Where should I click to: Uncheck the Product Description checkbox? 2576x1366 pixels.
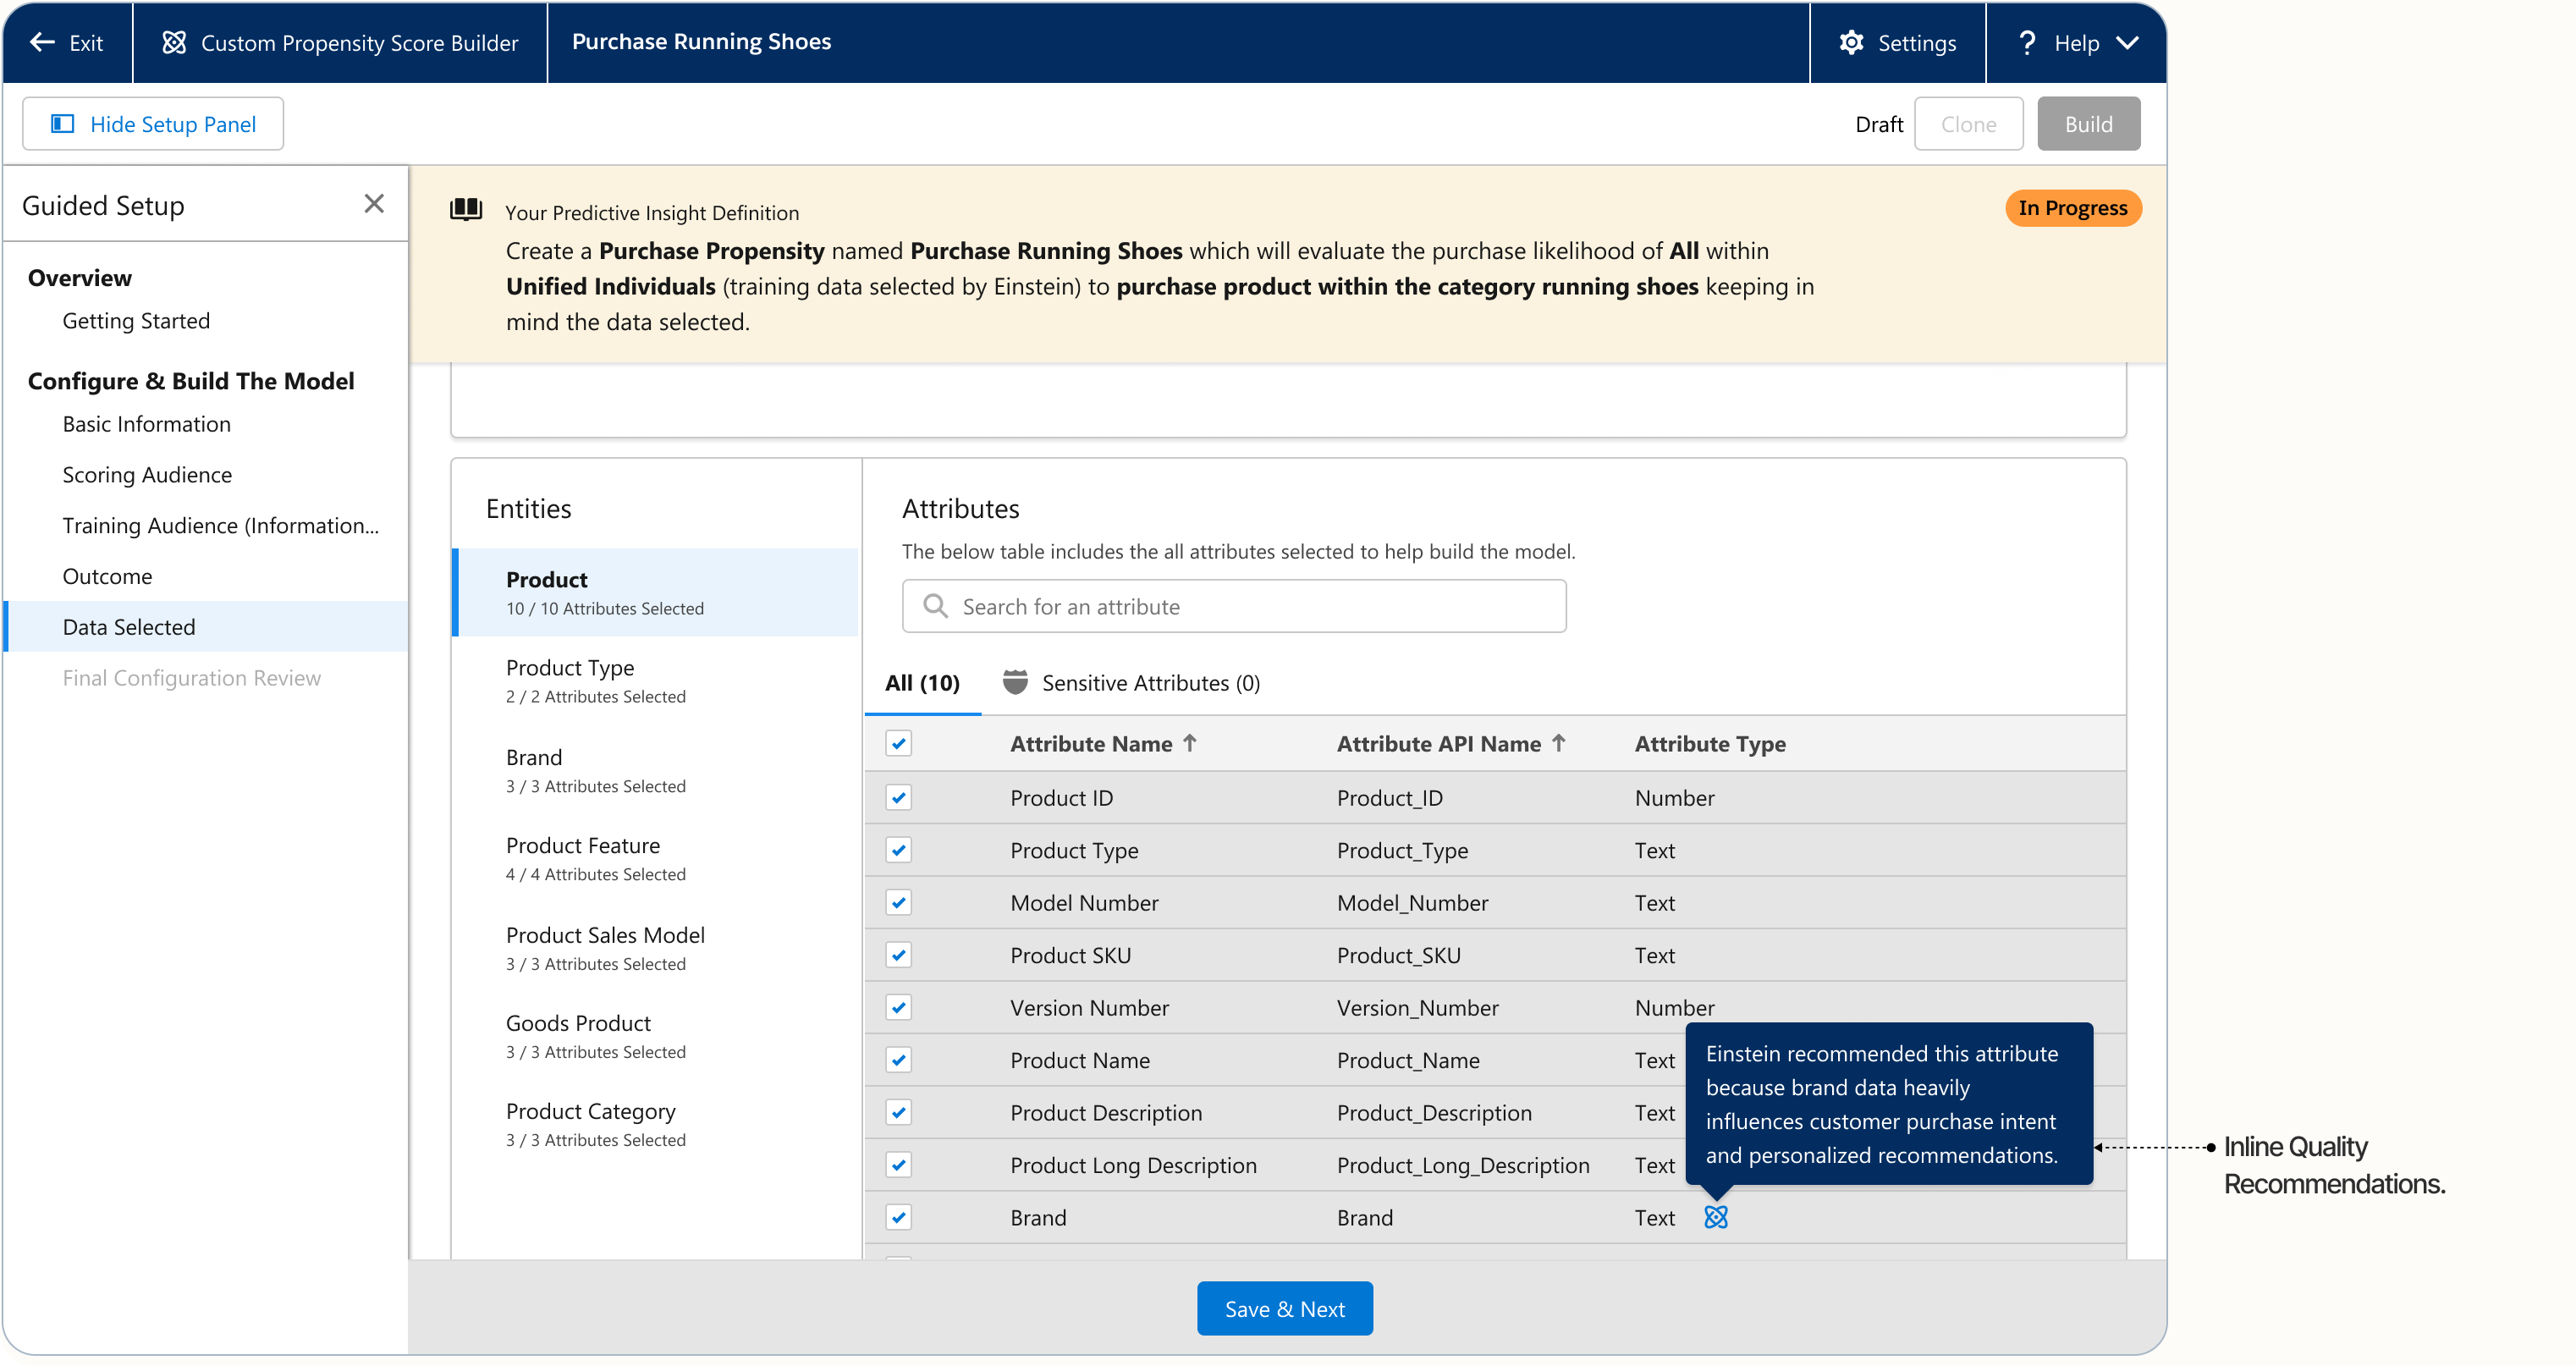click(x=898, y=1113)
